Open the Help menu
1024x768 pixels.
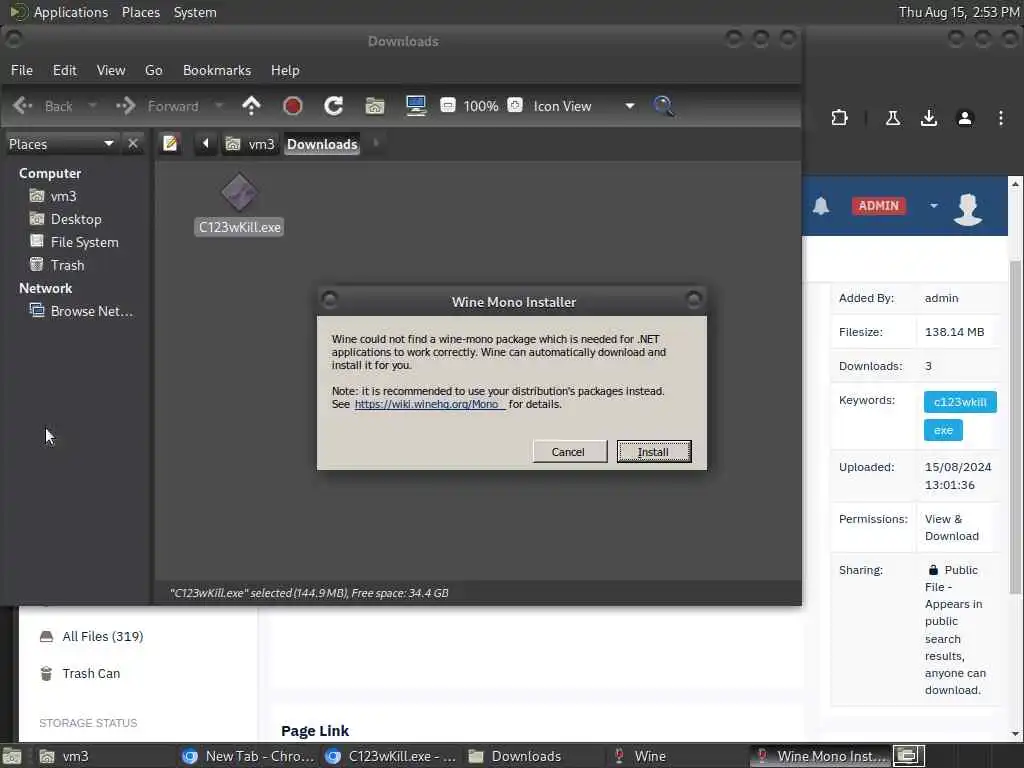285,70
